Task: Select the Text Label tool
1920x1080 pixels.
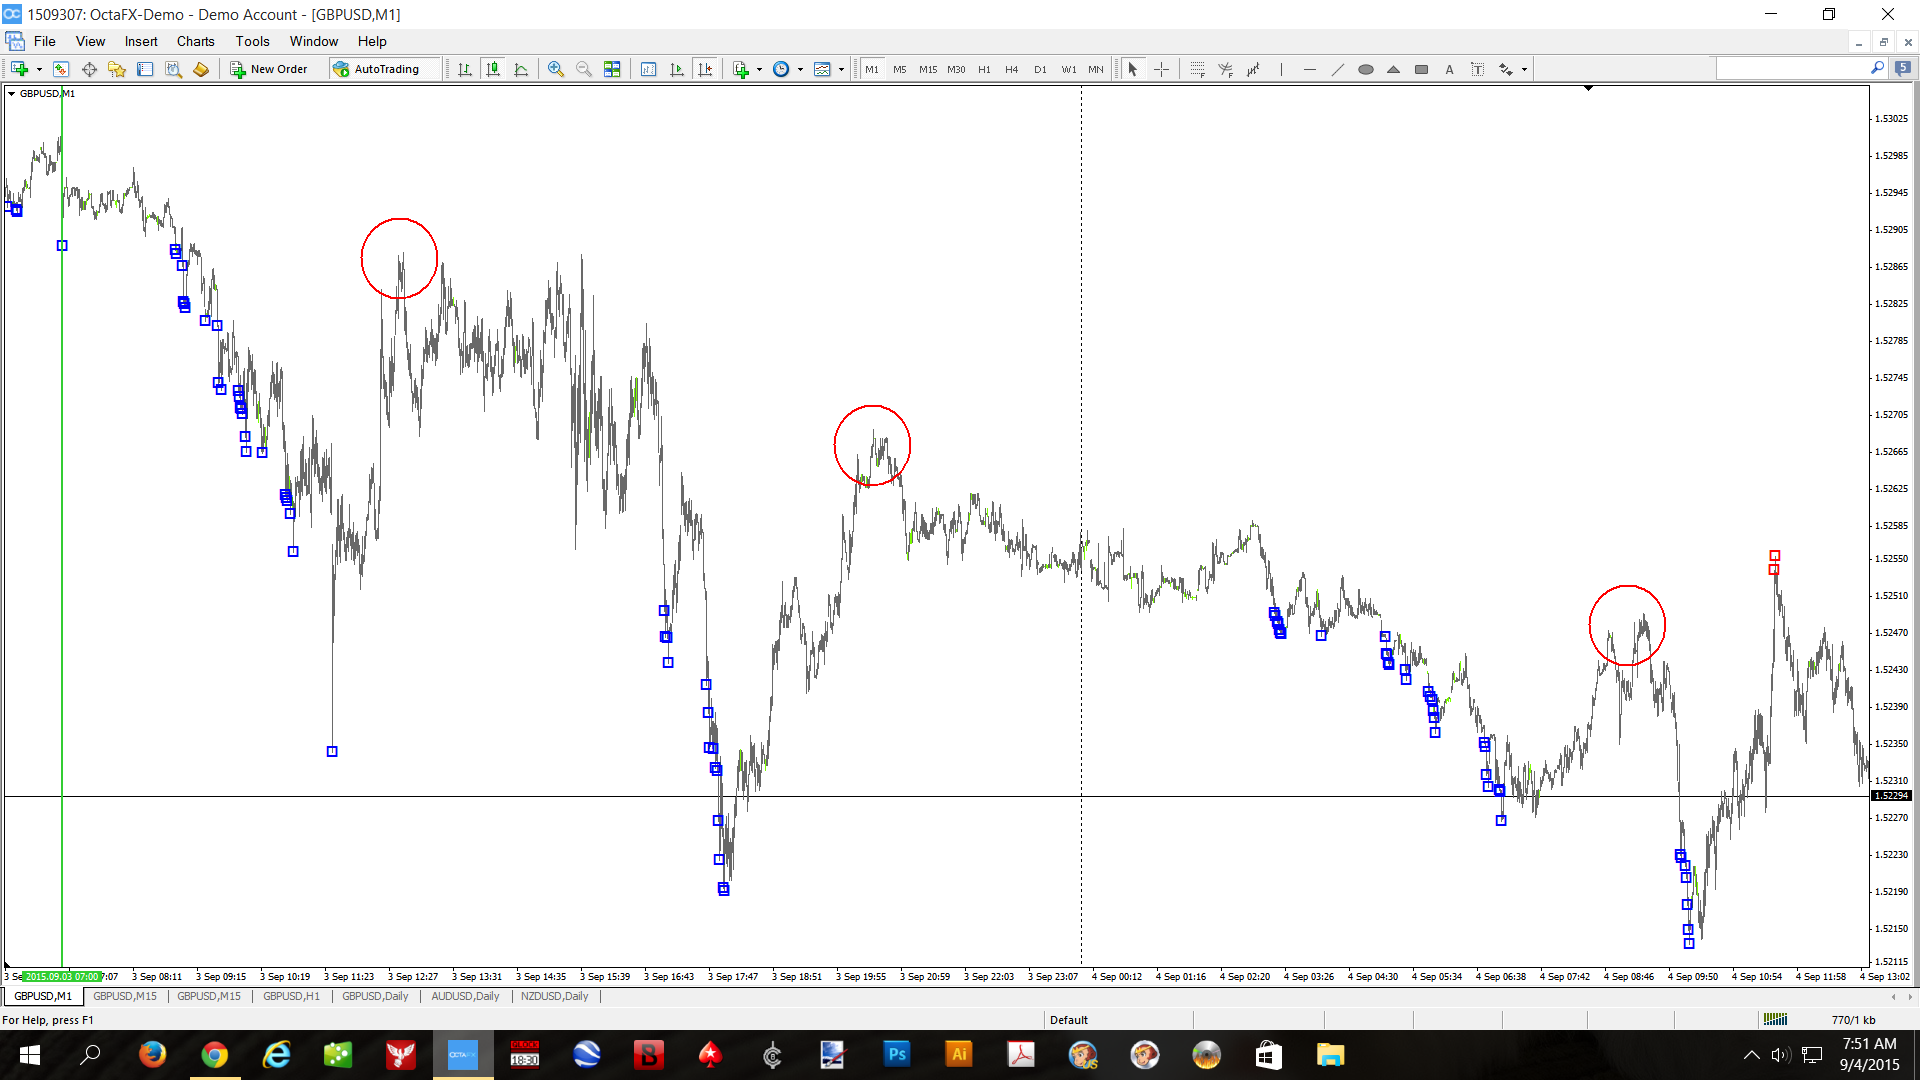Action: click(x=1477, y=69)
